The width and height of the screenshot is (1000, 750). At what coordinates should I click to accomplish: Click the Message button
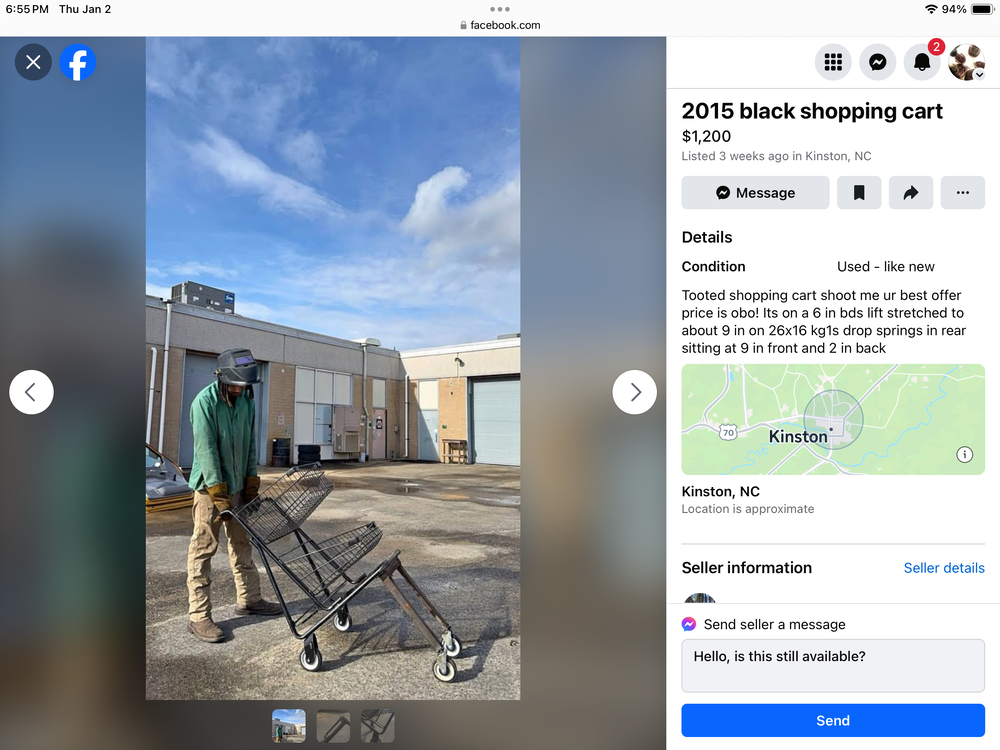(x=755, y=193)
